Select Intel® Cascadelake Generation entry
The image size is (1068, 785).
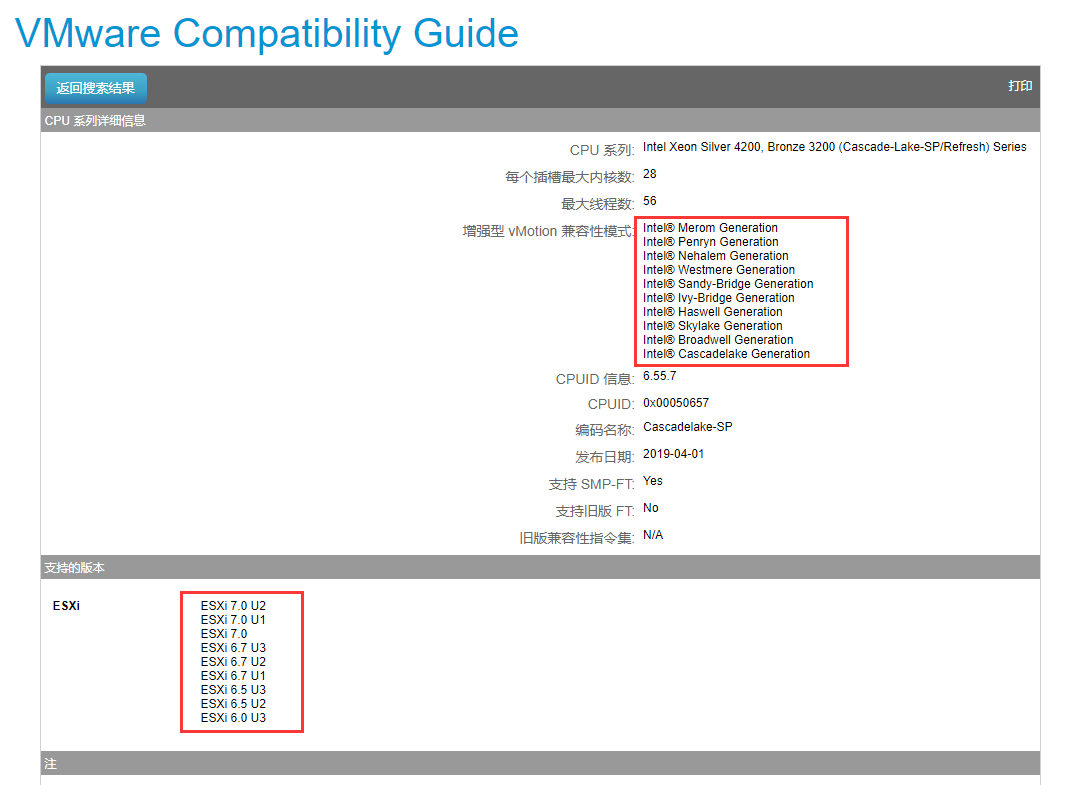click(x=726, y=353)
